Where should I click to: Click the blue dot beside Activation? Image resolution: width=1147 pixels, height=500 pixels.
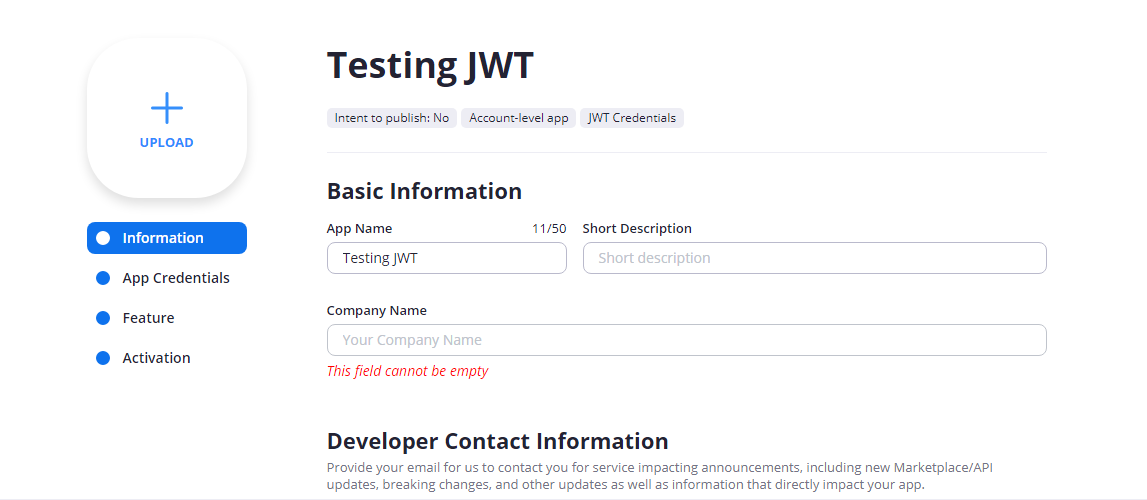tap(103, 358)
